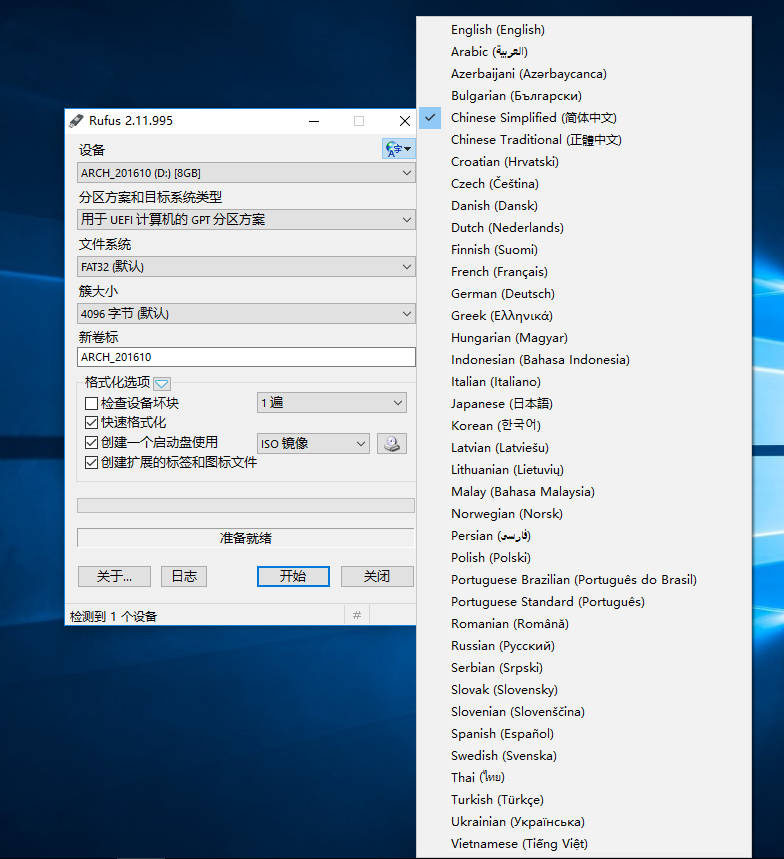Screen dimensions: 784x859
Task: Click the 新卷标 volume label input field
Action: click(246, 357)
